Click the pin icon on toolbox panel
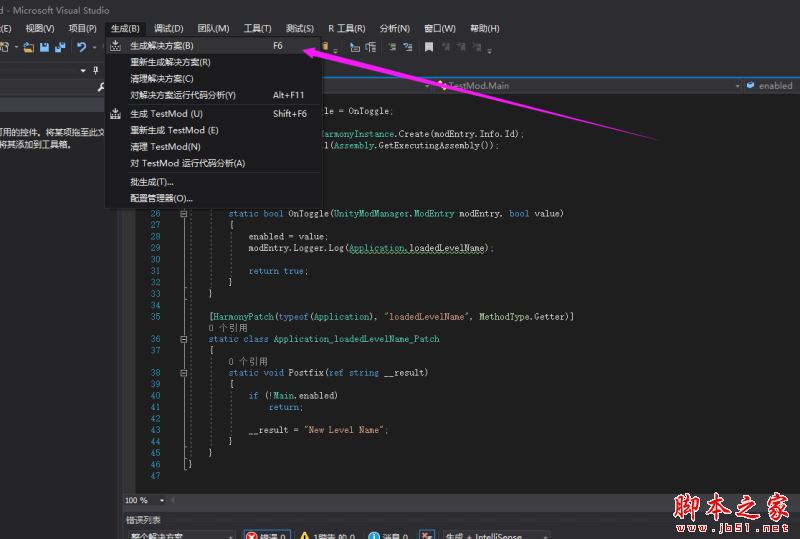800x539 pixels. 96,70
